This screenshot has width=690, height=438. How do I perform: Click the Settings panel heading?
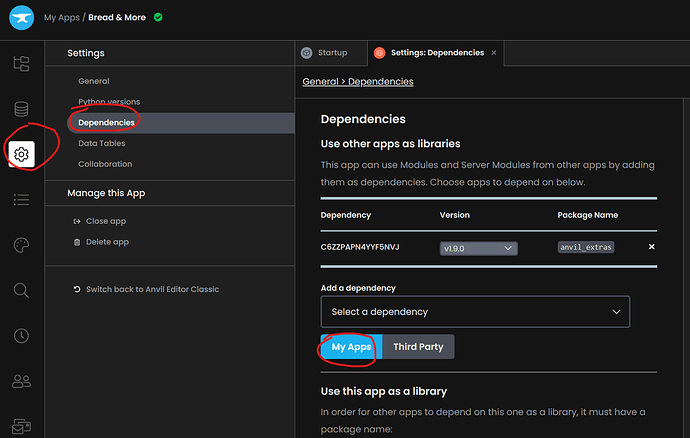pos(86,53)
